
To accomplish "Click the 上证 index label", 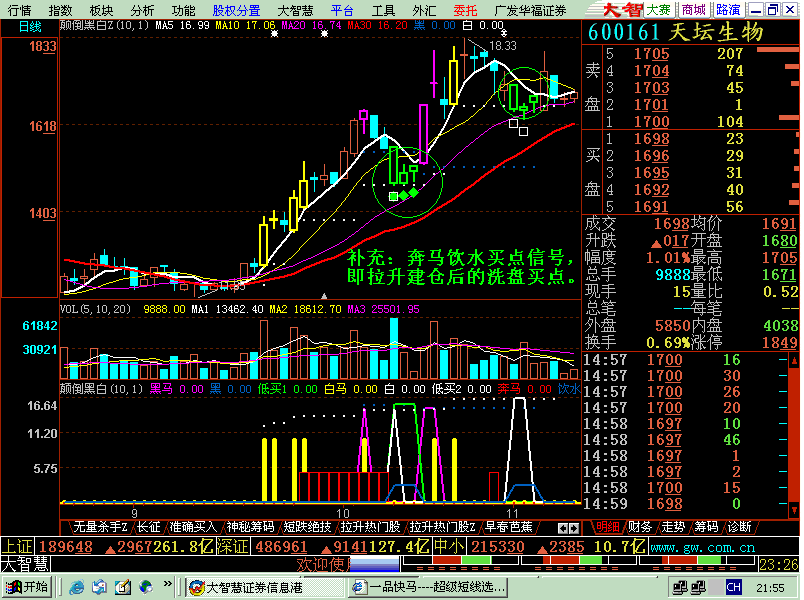I will (x=17, y=546).
